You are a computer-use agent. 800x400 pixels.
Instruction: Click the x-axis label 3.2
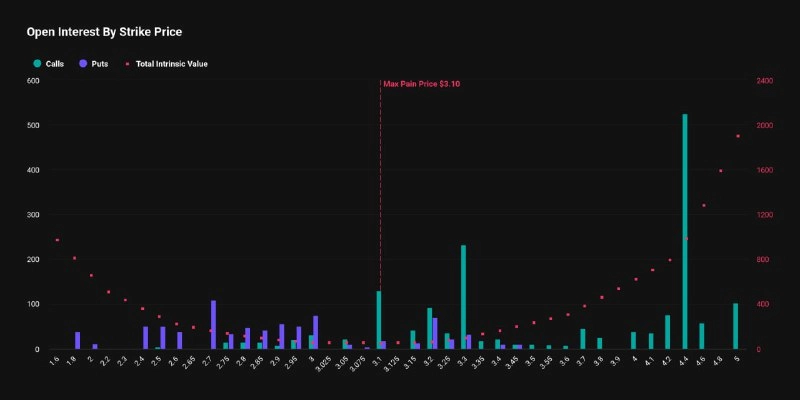coord(428,360)
